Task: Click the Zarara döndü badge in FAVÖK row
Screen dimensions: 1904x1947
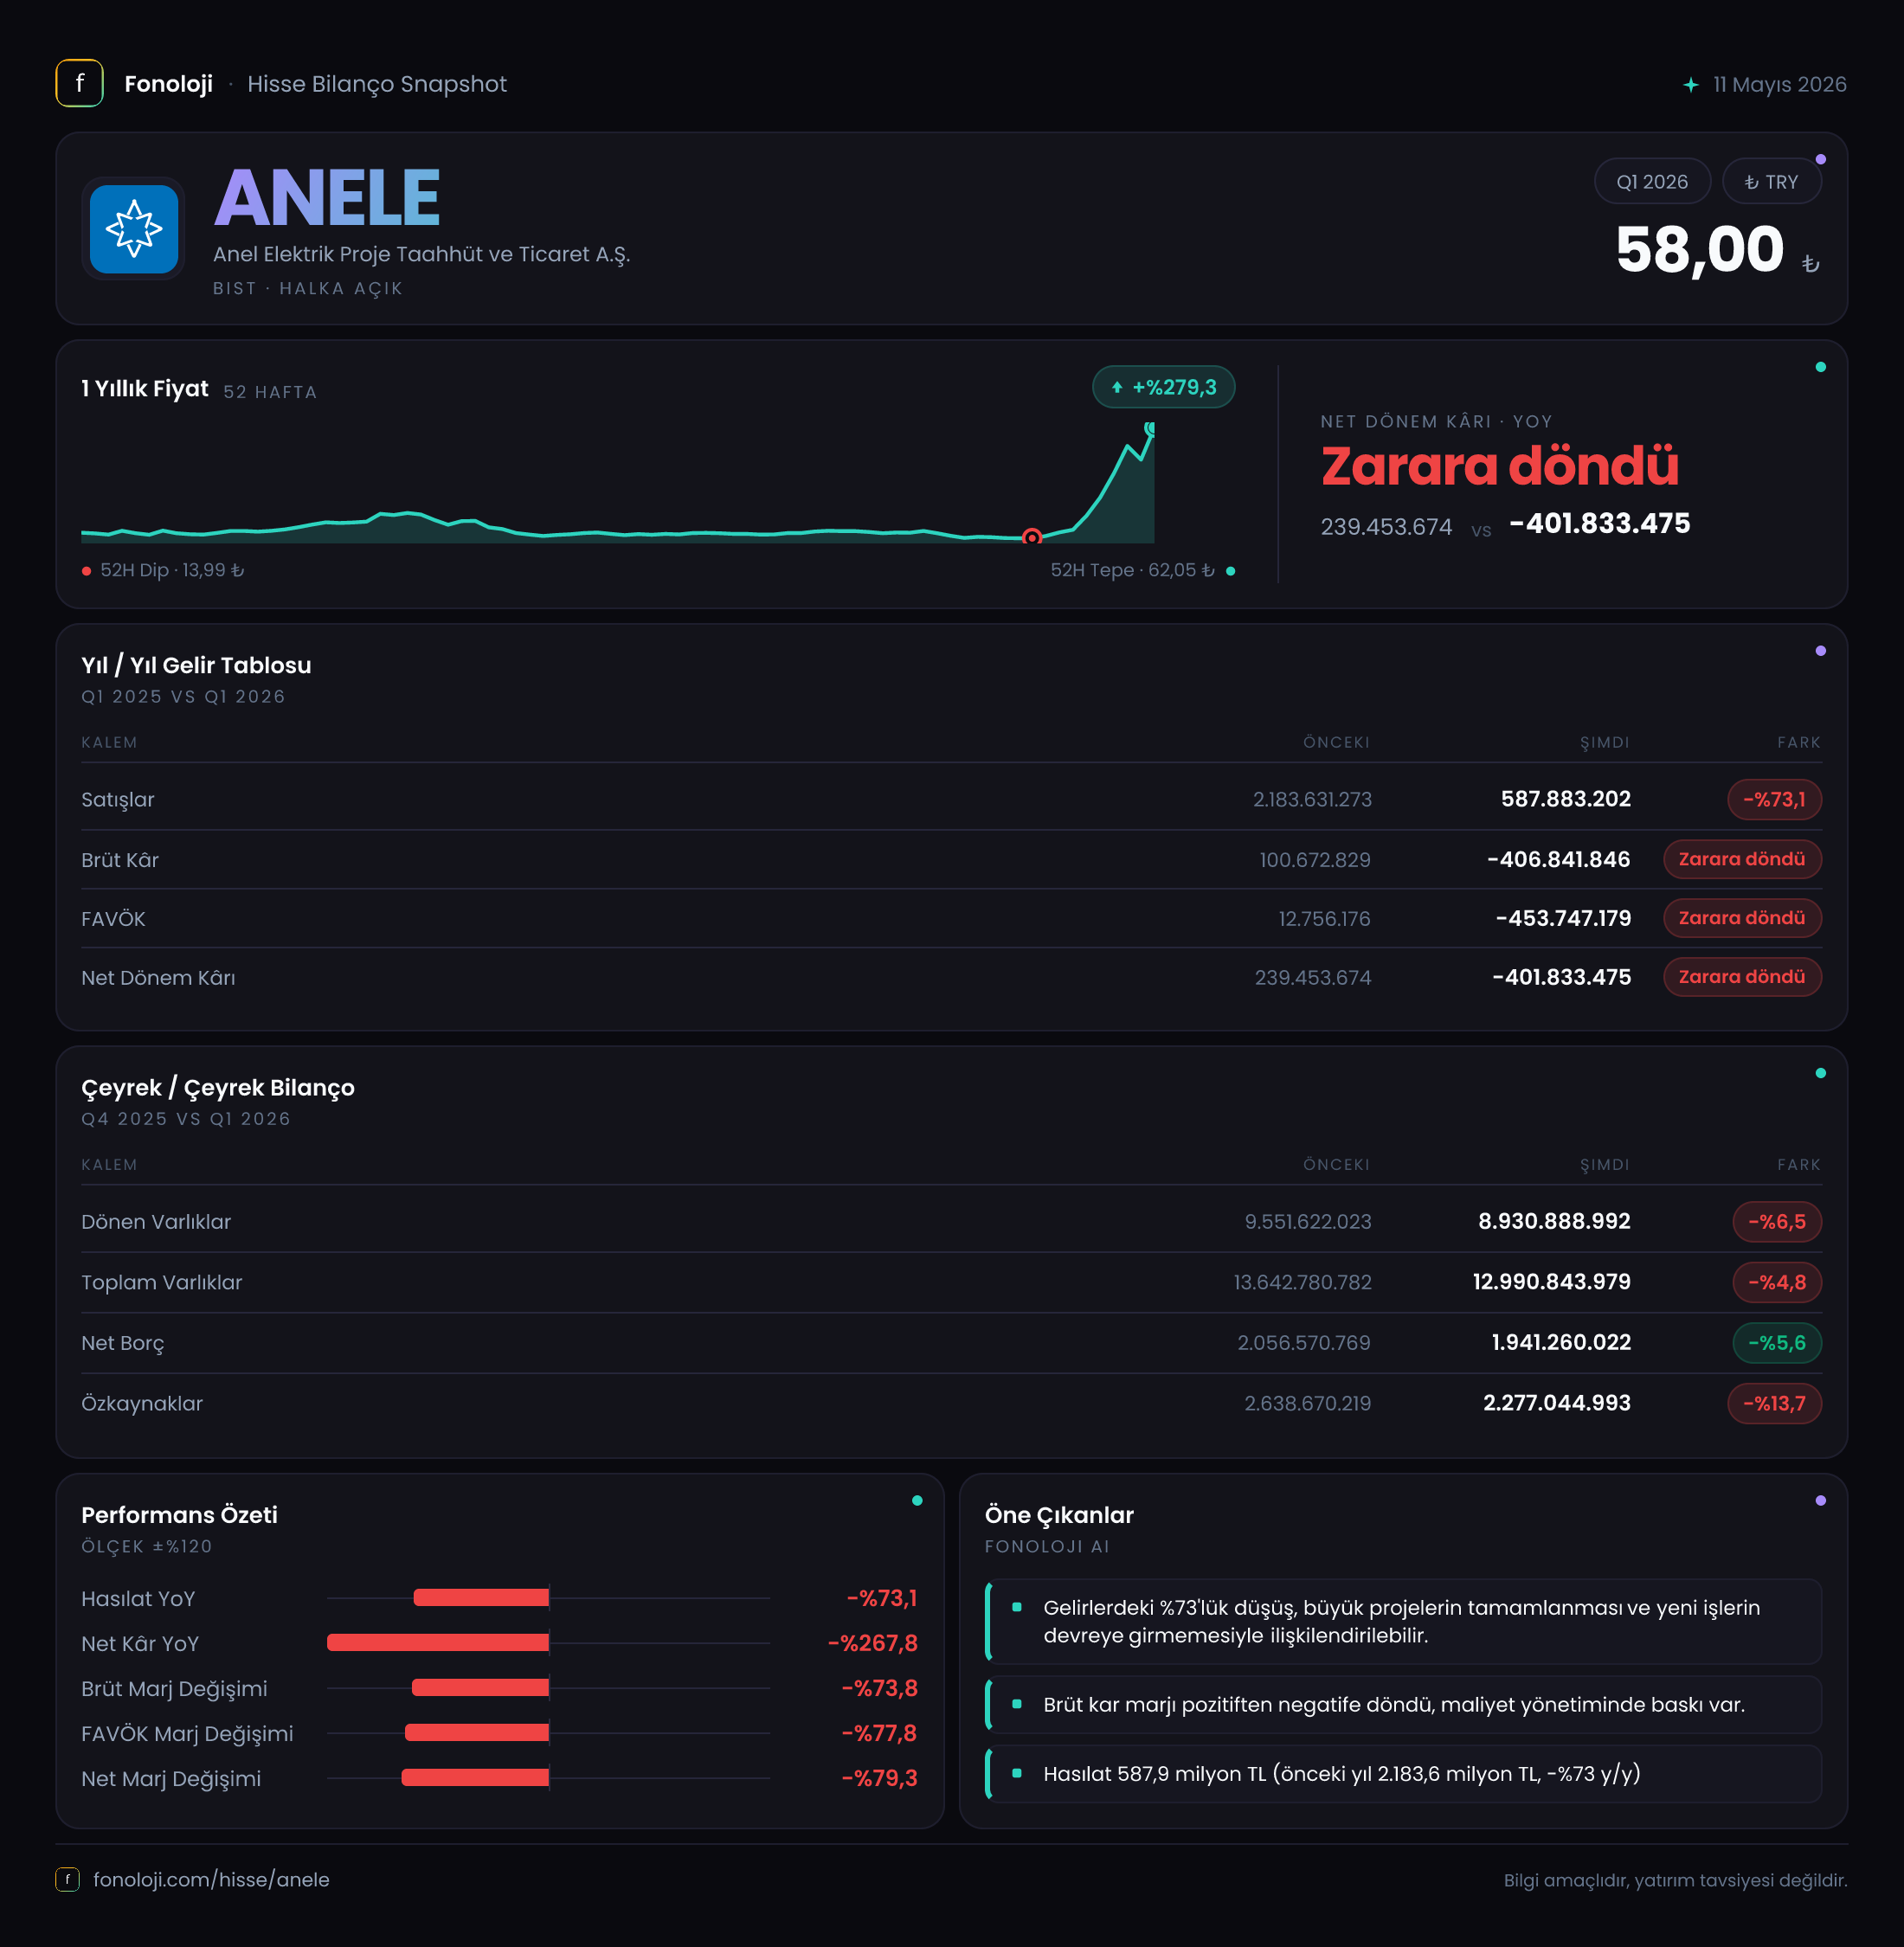Action: pos(1742,918)
